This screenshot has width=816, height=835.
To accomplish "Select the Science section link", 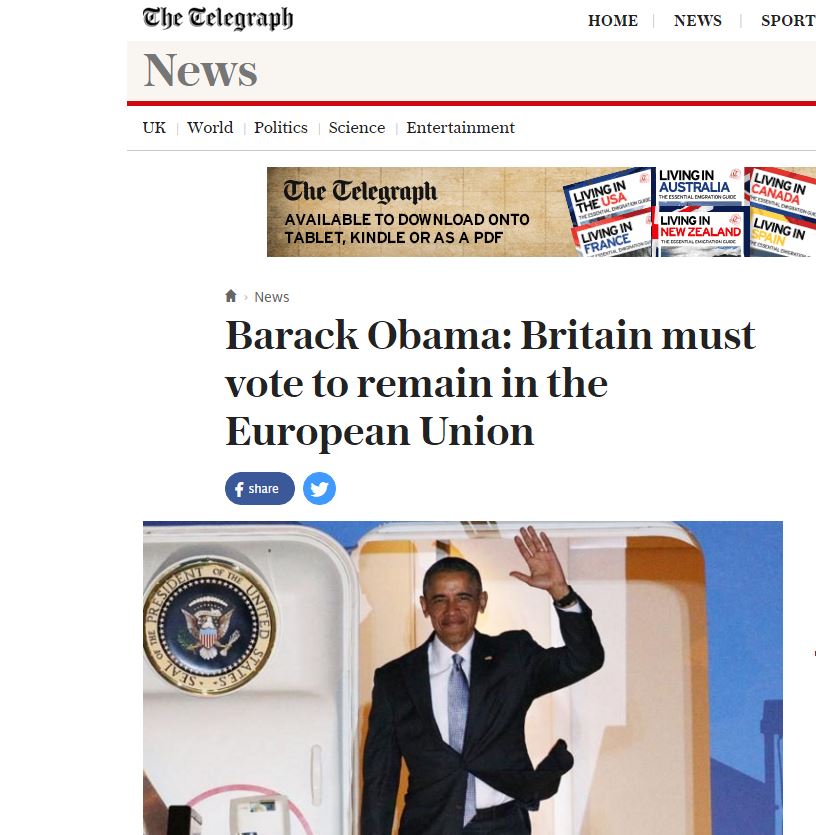I will point(357,128).
